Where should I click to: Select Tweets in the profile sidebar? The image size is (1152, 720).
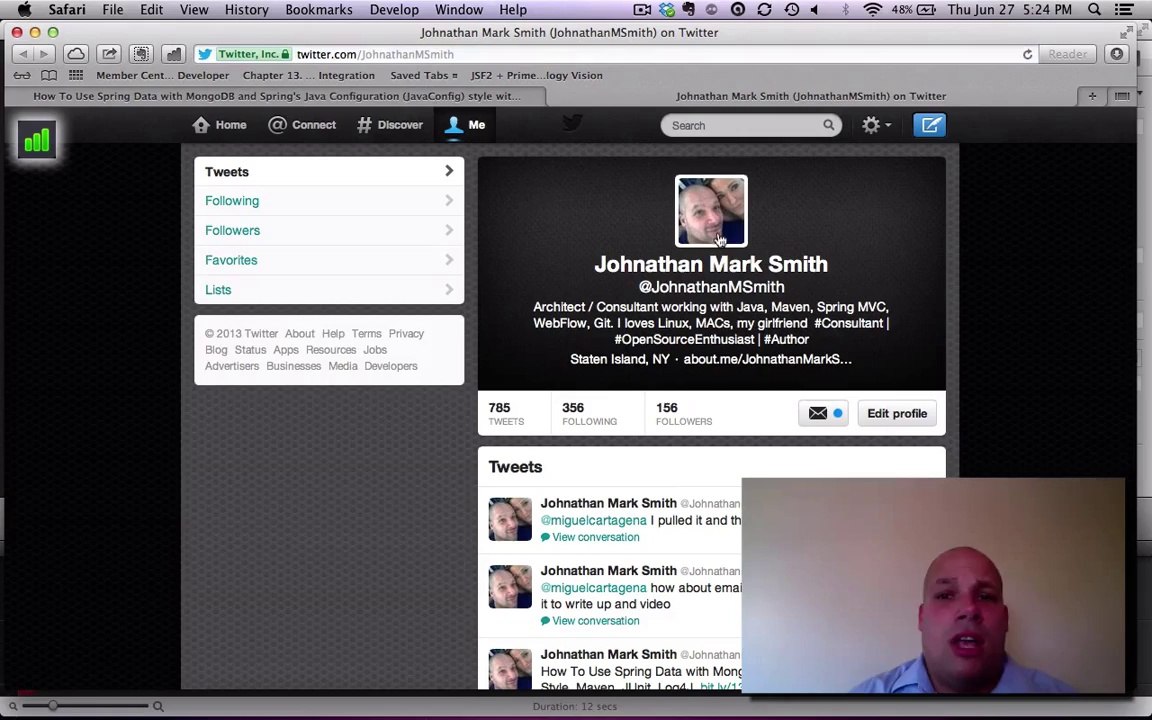tap(329, 172)
